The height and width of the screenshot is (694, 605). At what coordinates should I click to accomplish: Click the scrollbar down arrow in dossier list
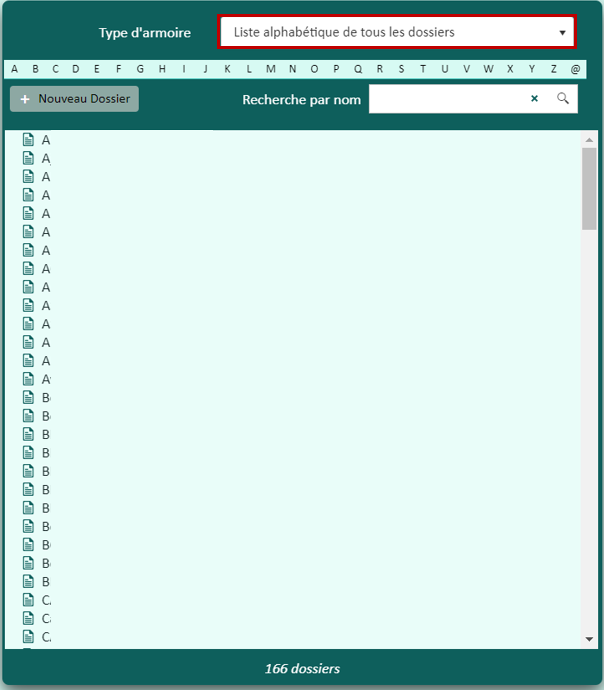coord(589,639)
